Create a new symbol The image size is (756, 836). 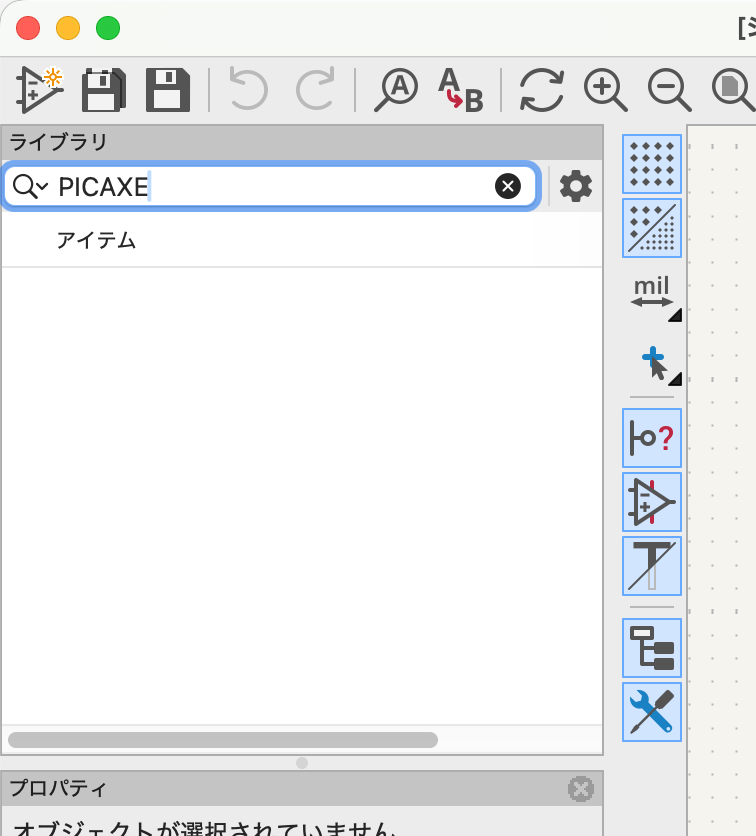click(39, 90)
